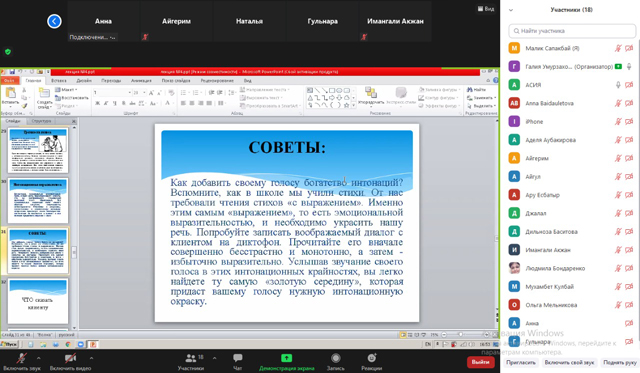The image size is (640, 373).
Task: Click Найти find button in ribbon
Action: coord(477,89)
